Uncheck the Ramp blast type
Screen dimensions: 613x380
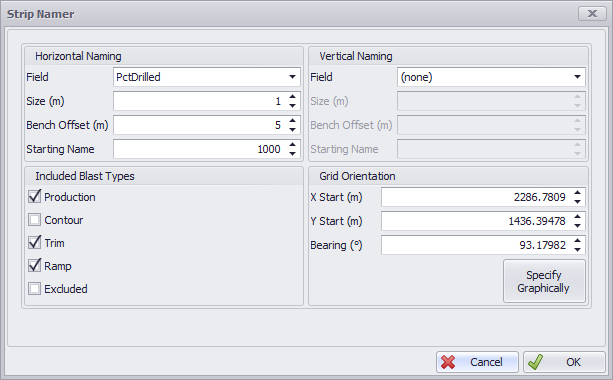[34, 265]
